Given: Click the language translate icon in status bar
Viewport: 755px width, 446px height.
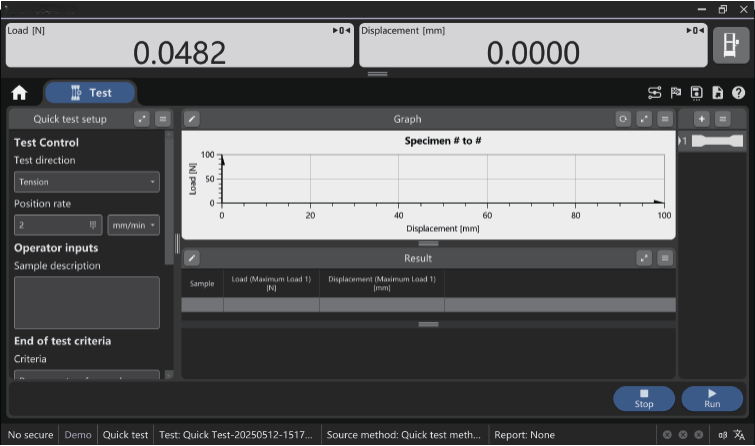Looking at the screenshot, I should (741, 435).
